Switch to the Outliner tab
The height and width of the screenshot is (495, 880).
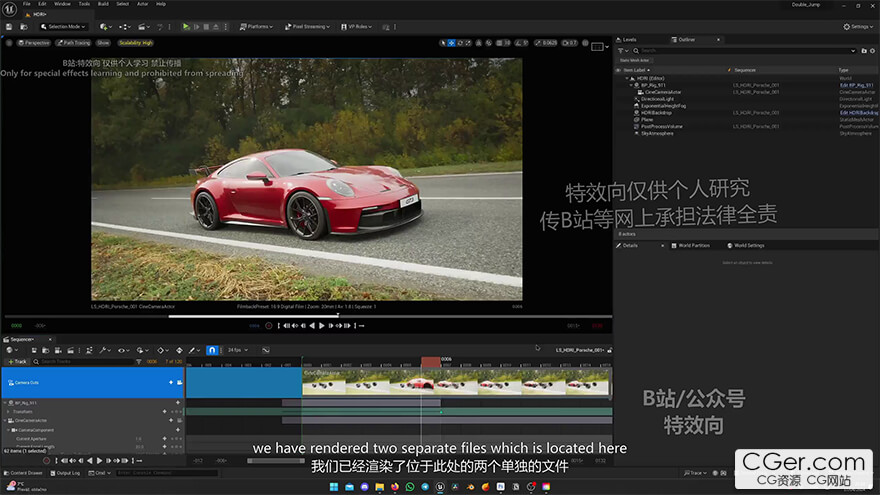tap(686, 40)
